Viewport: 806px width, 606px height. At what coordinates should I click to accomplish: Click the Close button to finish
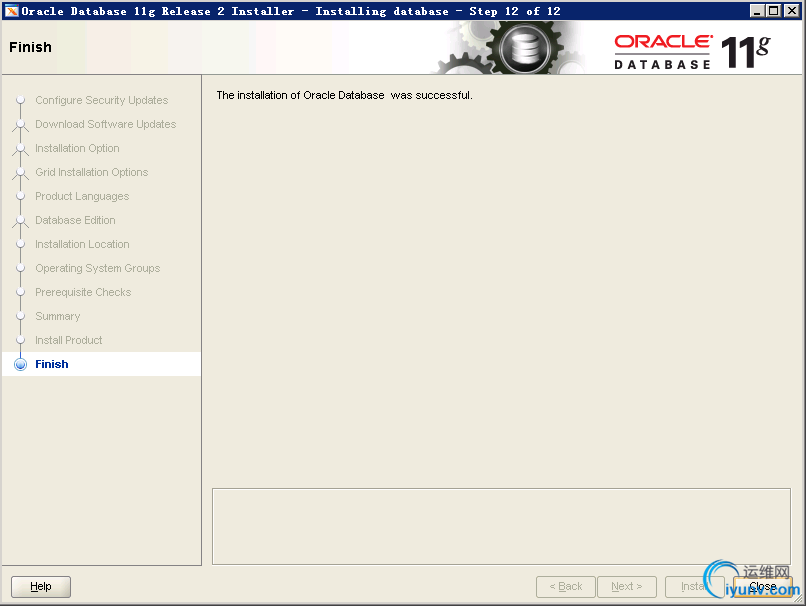[763, 586]
